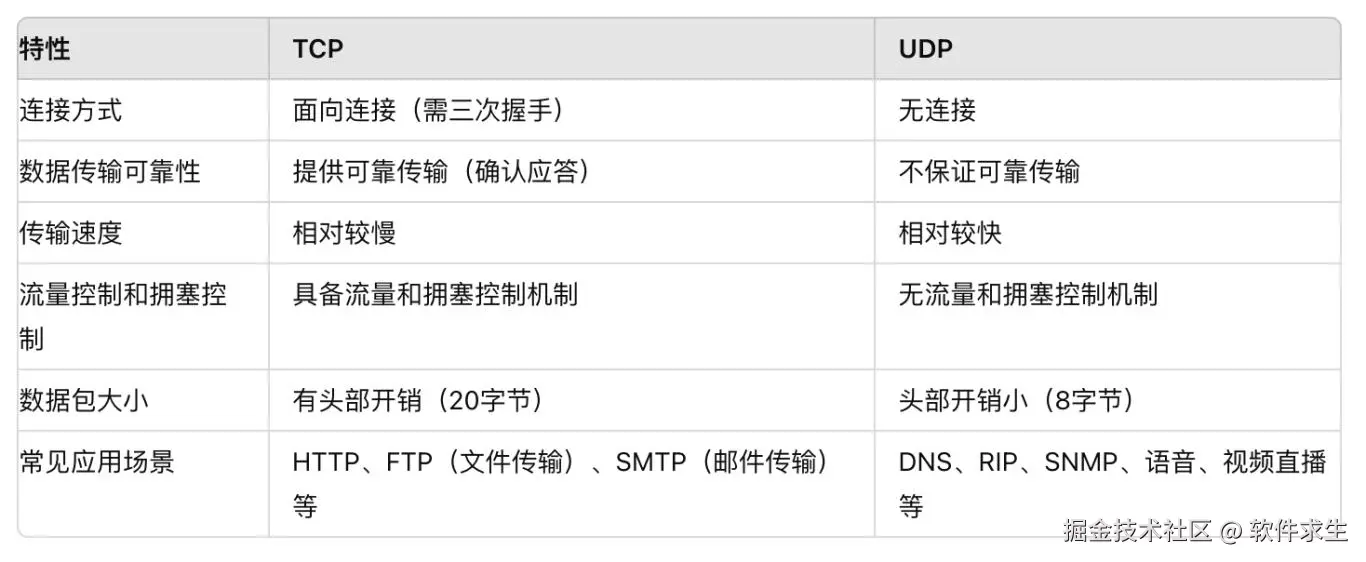Select the 数据传输可靠性 row label
Image resolution: width=1366 pixels, height=562 pixels.
pyautogui.click(x=110, y=171)
